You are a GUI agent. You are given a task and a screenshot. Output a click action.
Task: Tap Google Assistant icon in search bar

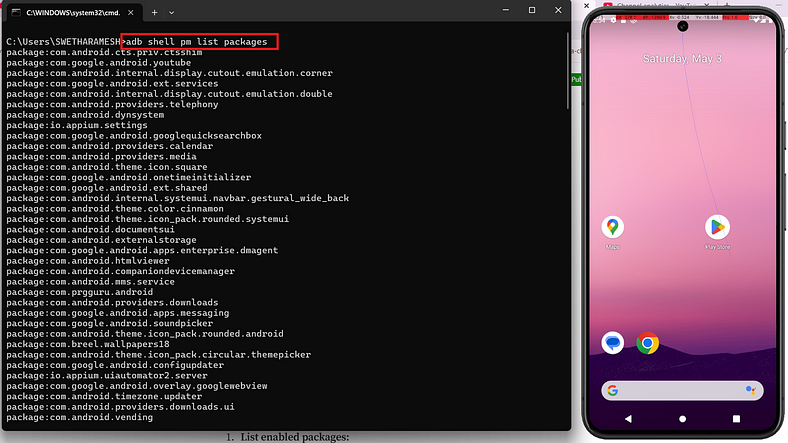point(751,390)
